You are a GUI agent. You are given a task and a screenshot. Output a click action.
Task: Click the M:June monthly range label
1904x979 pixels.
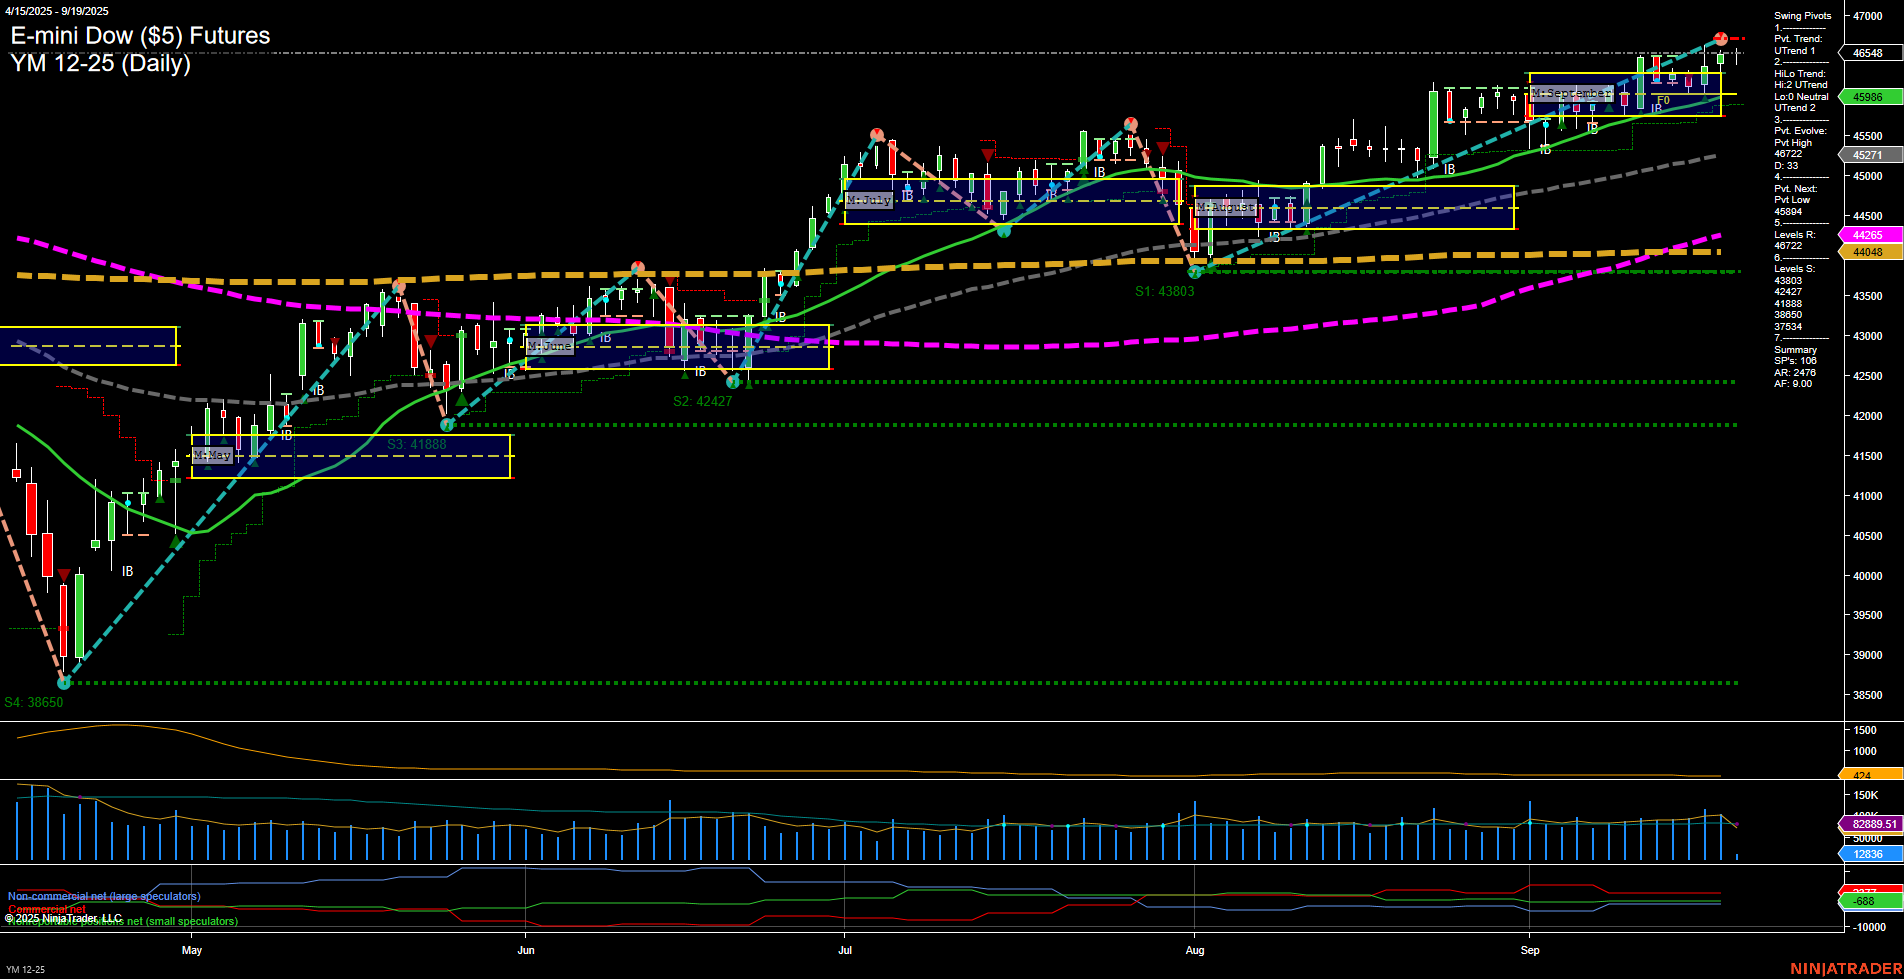[x=550, y=346]
